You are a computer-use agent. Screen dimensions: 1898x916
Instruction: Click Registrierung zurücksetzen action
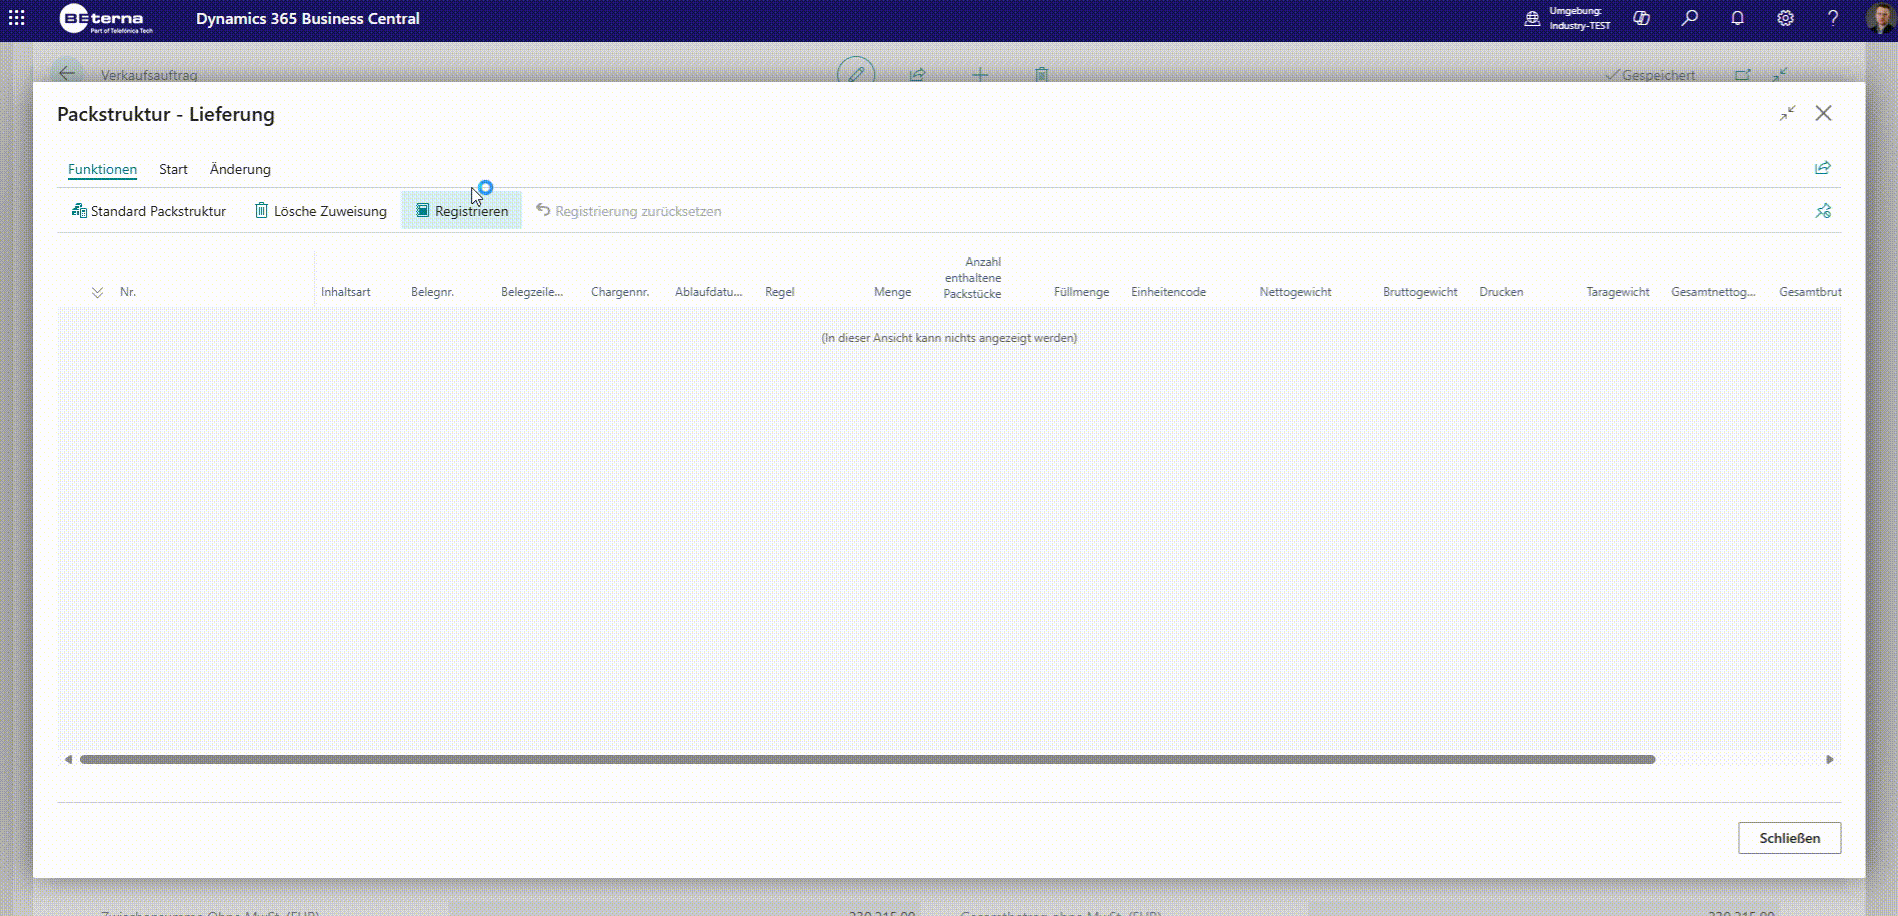(629, 211)
